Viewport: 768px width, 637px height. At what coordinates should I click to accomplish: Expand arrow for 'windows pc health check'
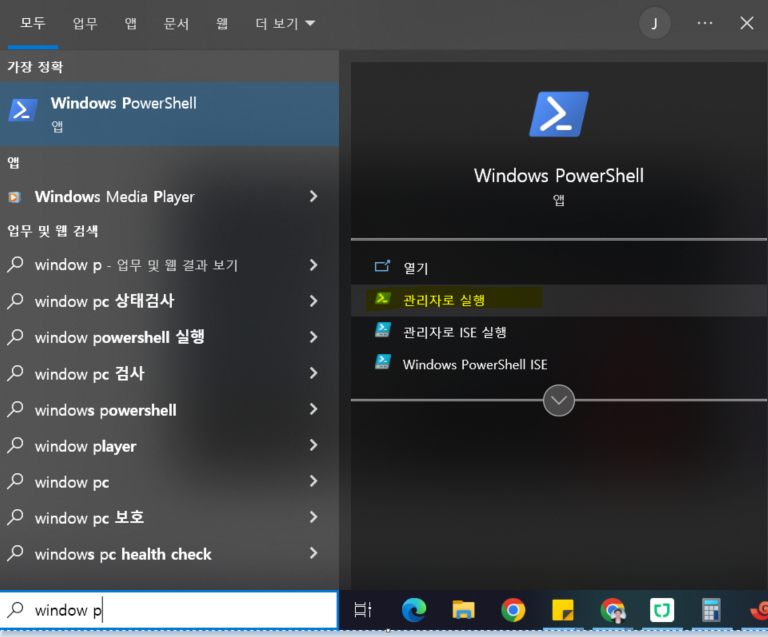point(313,554)
